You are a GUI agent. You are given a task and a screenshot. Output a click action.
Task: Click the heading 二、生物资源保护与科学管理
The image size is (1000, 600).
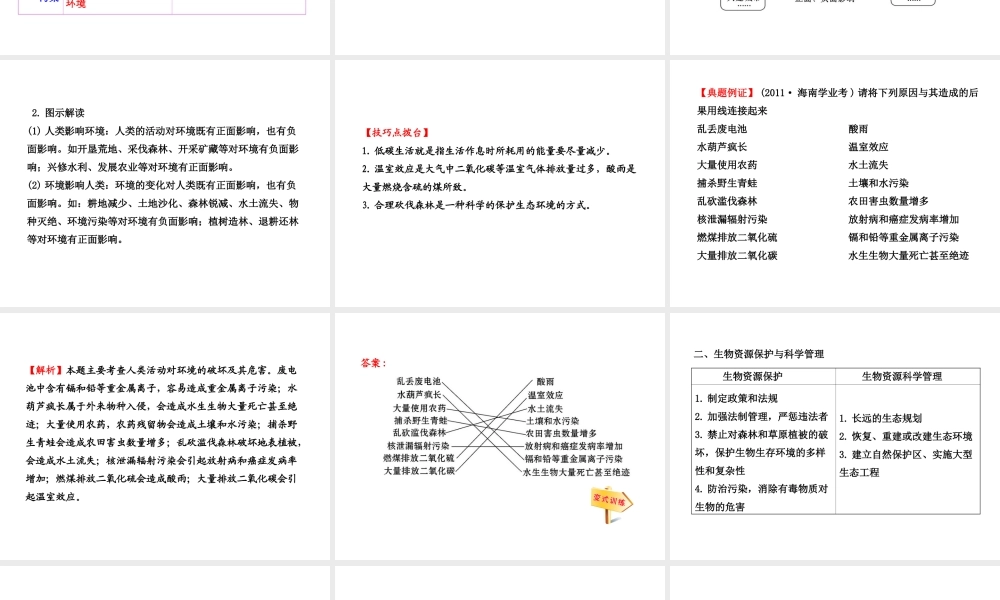click(x=759, y=354)
